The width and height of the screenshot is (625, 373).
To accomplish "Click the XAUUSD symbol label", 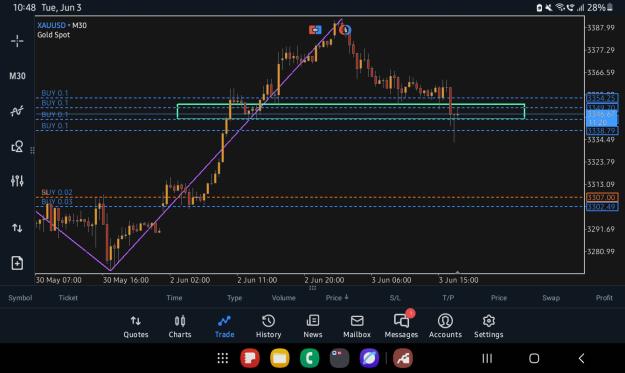I will (51, 26).
